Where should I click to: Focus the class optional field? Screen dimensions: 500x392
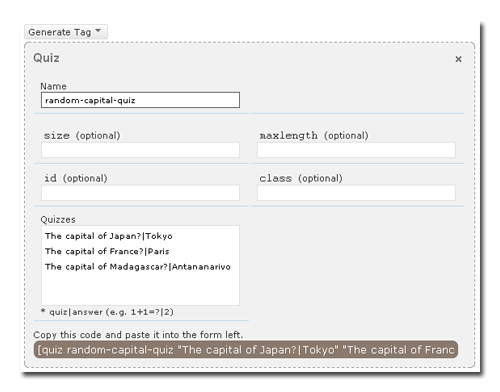356,193
